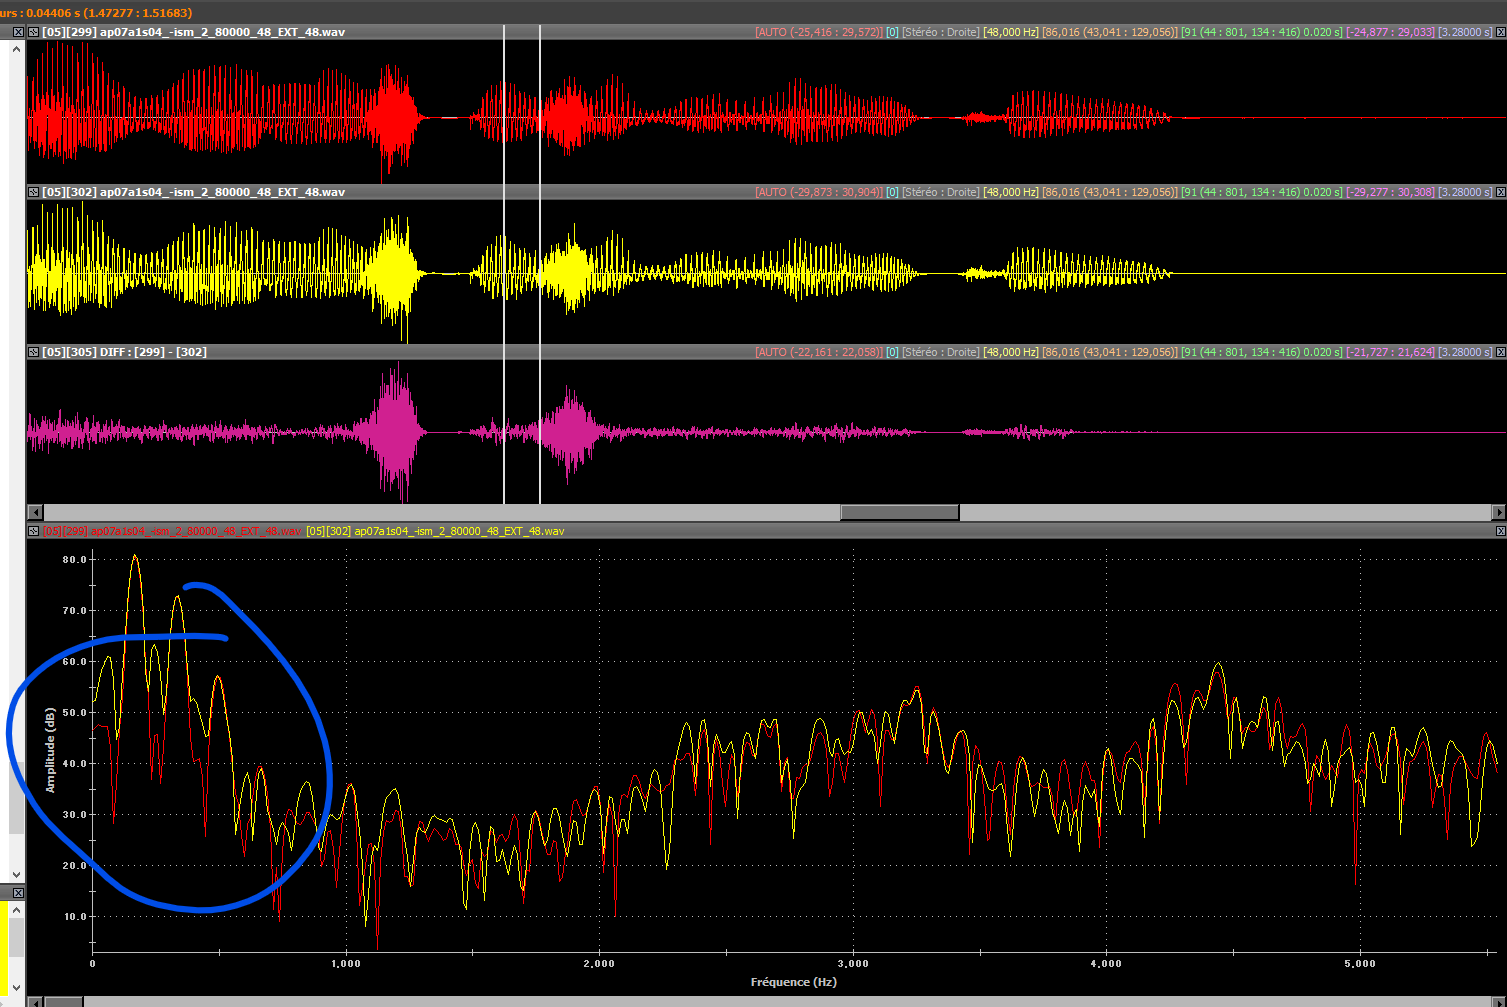
Task: Toggle AUTO amplitude scaling on DIFF track
Action: pyautogui.click(x=819, y=352)
